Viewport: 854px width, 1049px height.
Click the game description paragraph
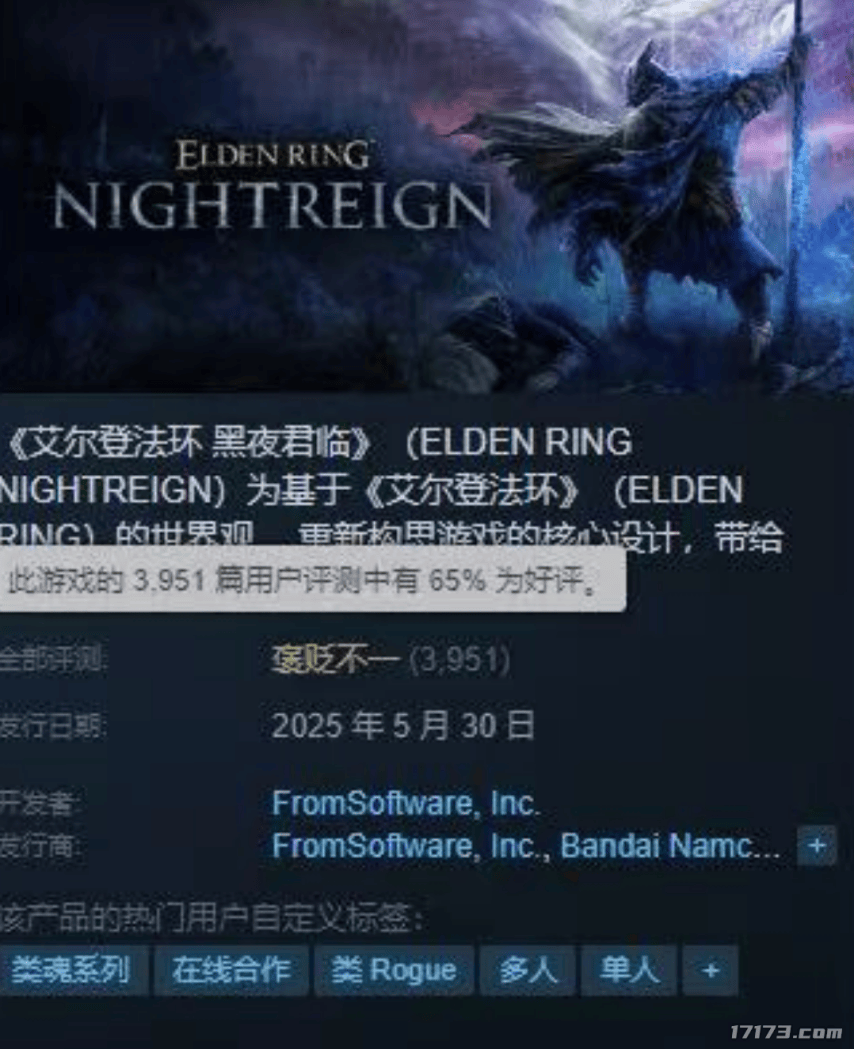[391, 490]
